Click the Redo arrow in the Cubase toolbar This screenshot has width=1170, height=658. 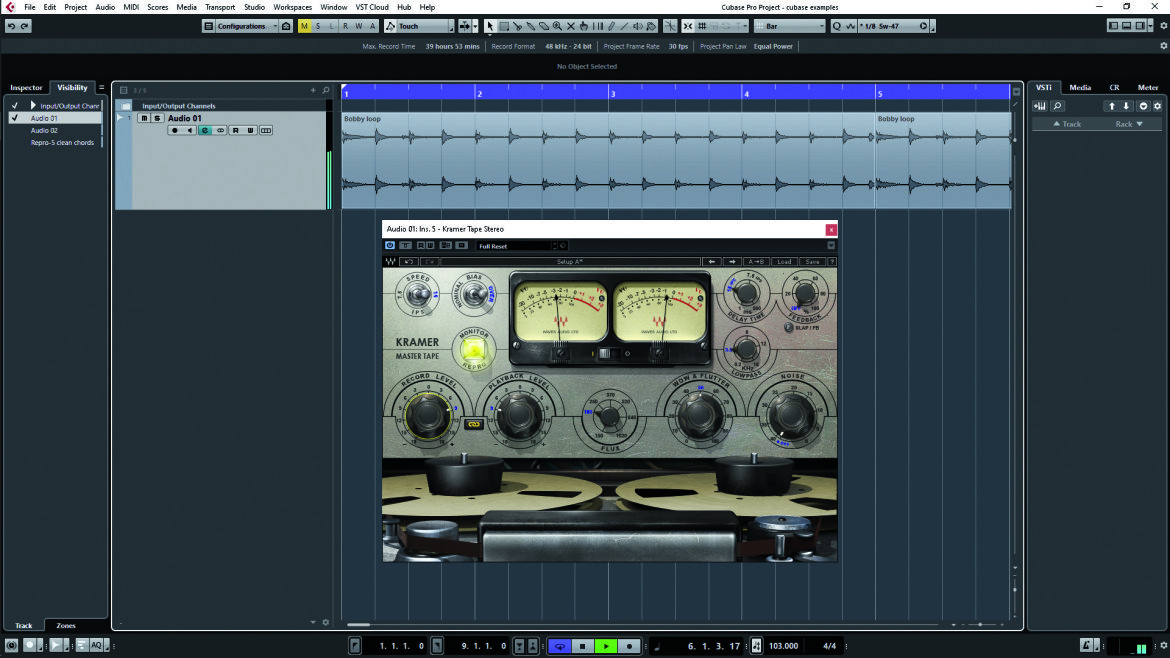click(25, 26)
